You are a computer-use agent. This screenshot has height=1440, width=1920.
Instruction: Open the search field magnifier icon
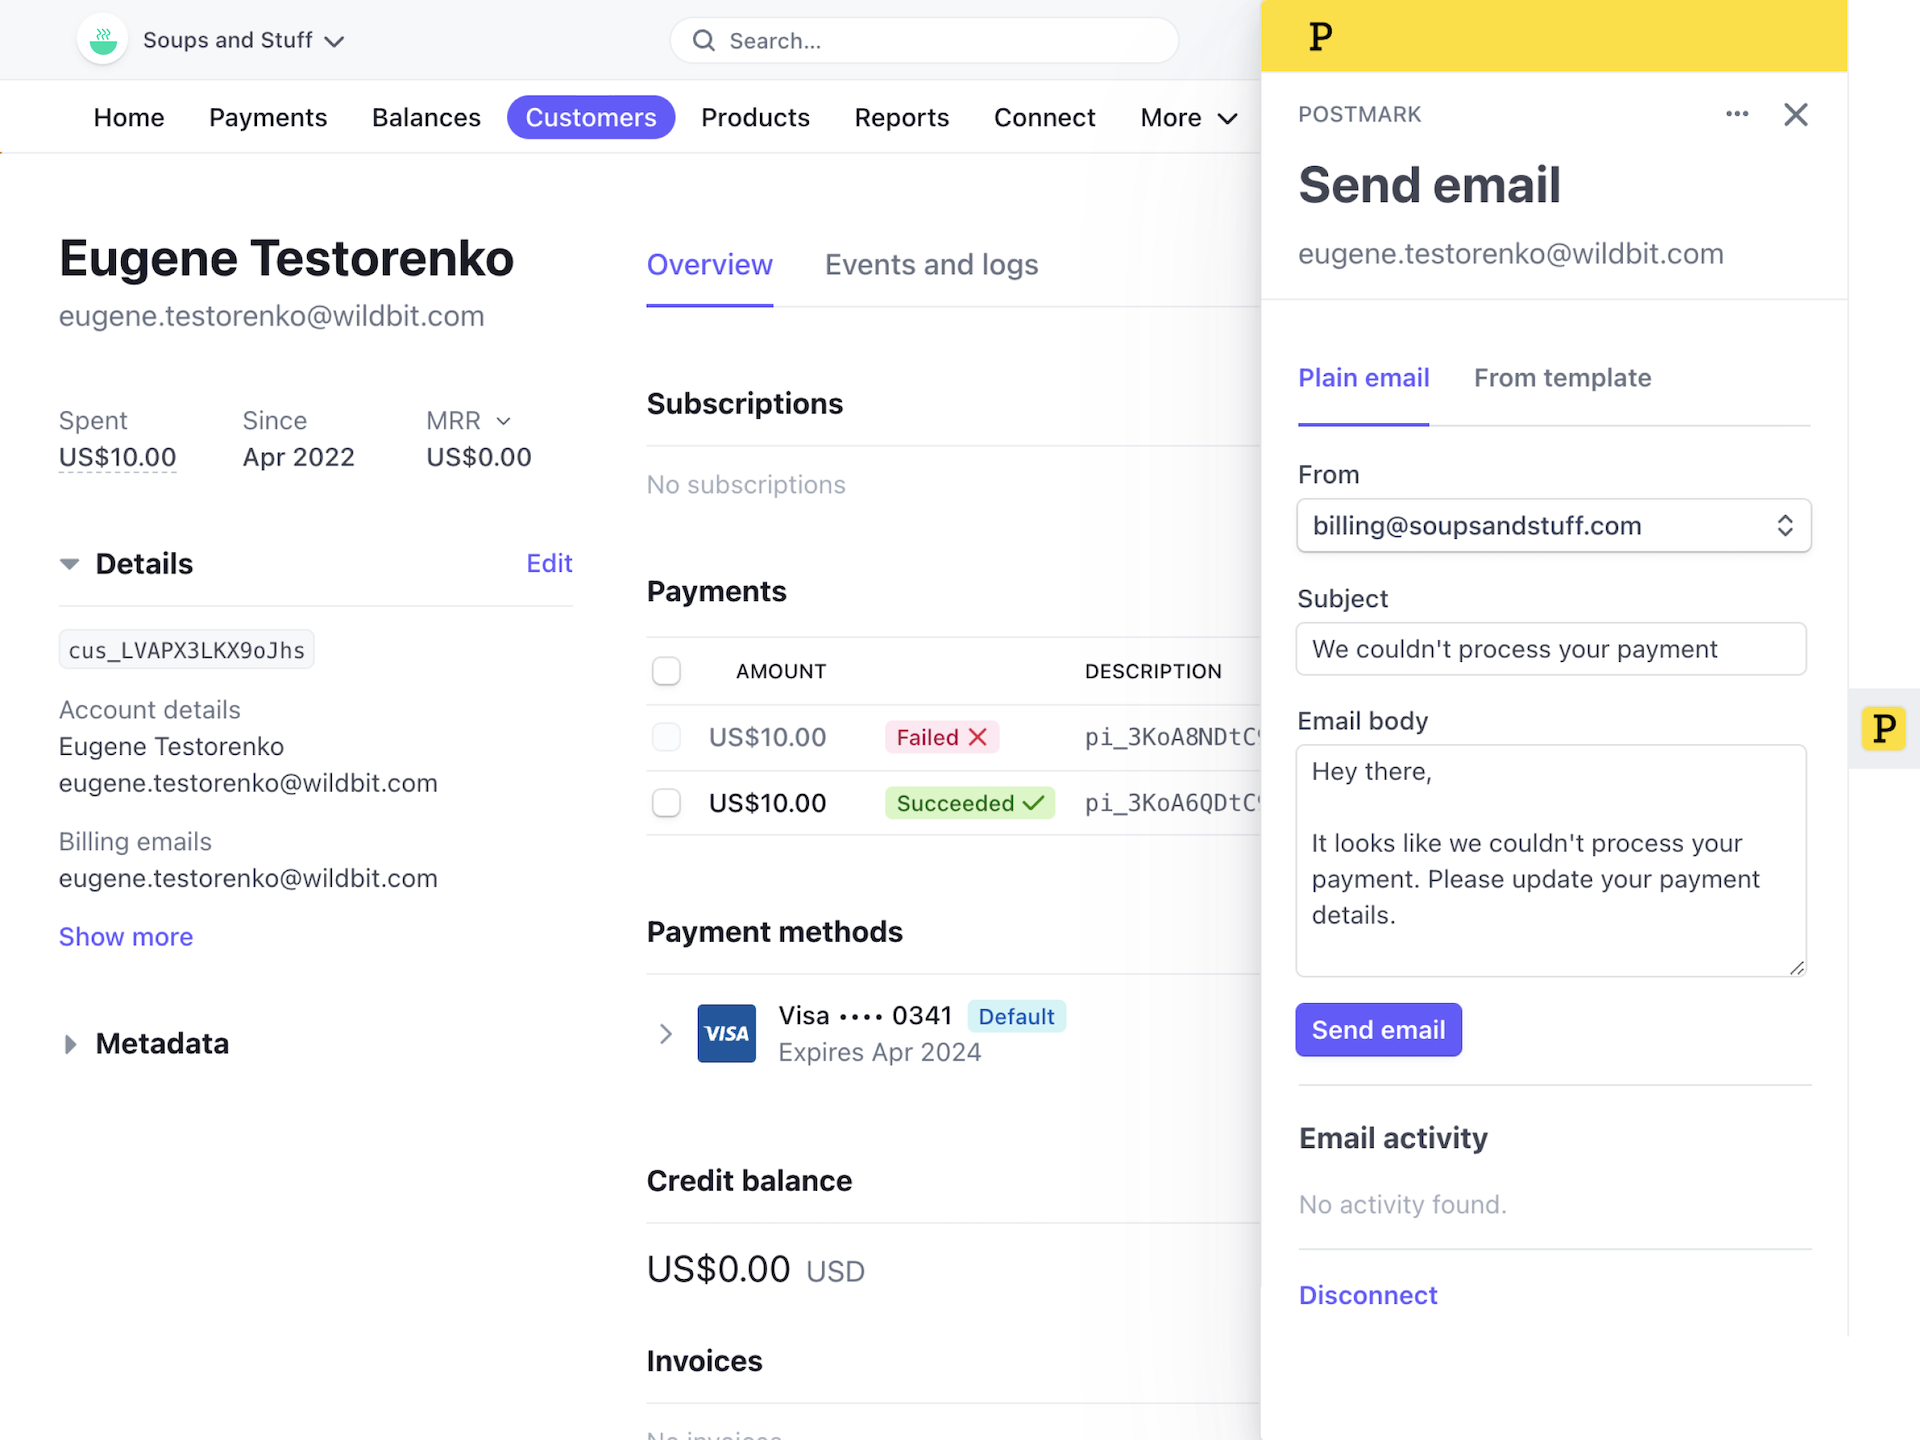pyautogui.click(x=703, y=40)
